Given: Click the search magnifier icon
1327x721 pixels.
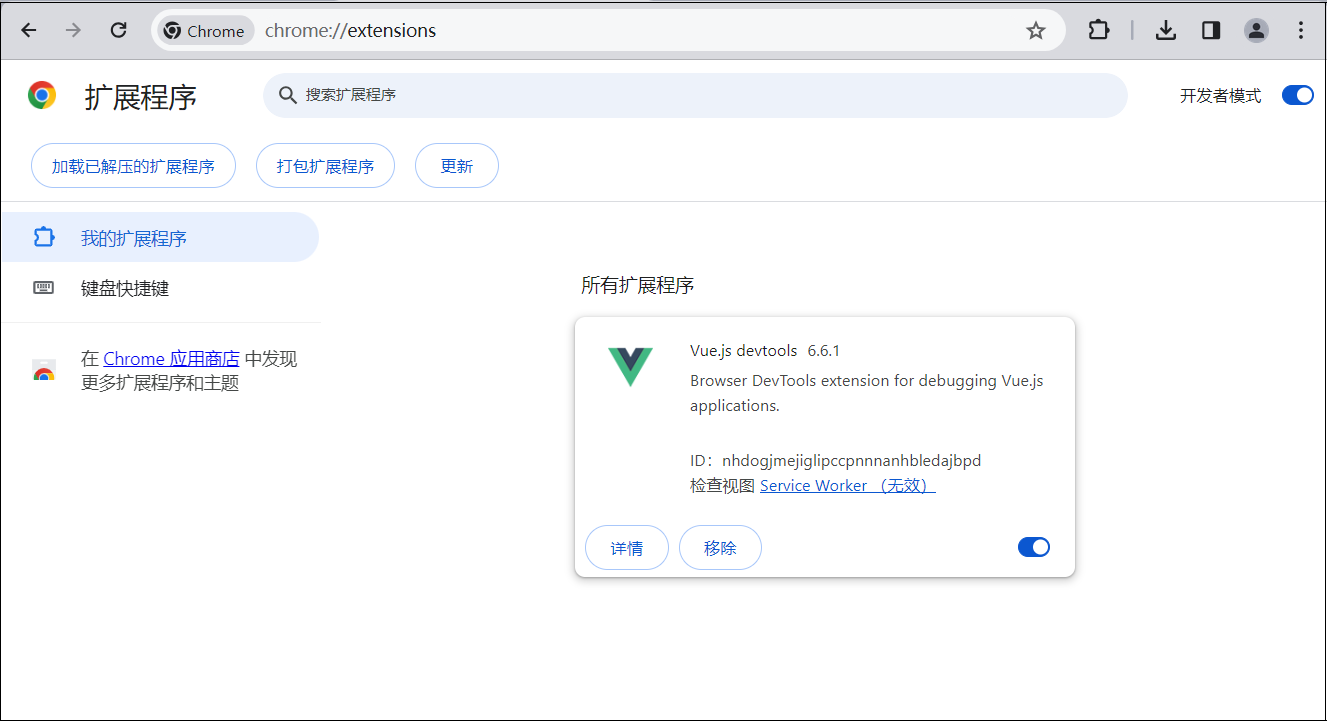Looking at the screenshot, I should [288, 95].
